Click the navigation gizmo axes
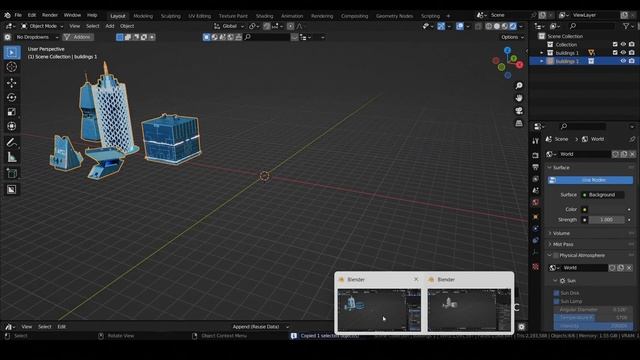This screenshot has width=640, height=360. click(508, 63)
